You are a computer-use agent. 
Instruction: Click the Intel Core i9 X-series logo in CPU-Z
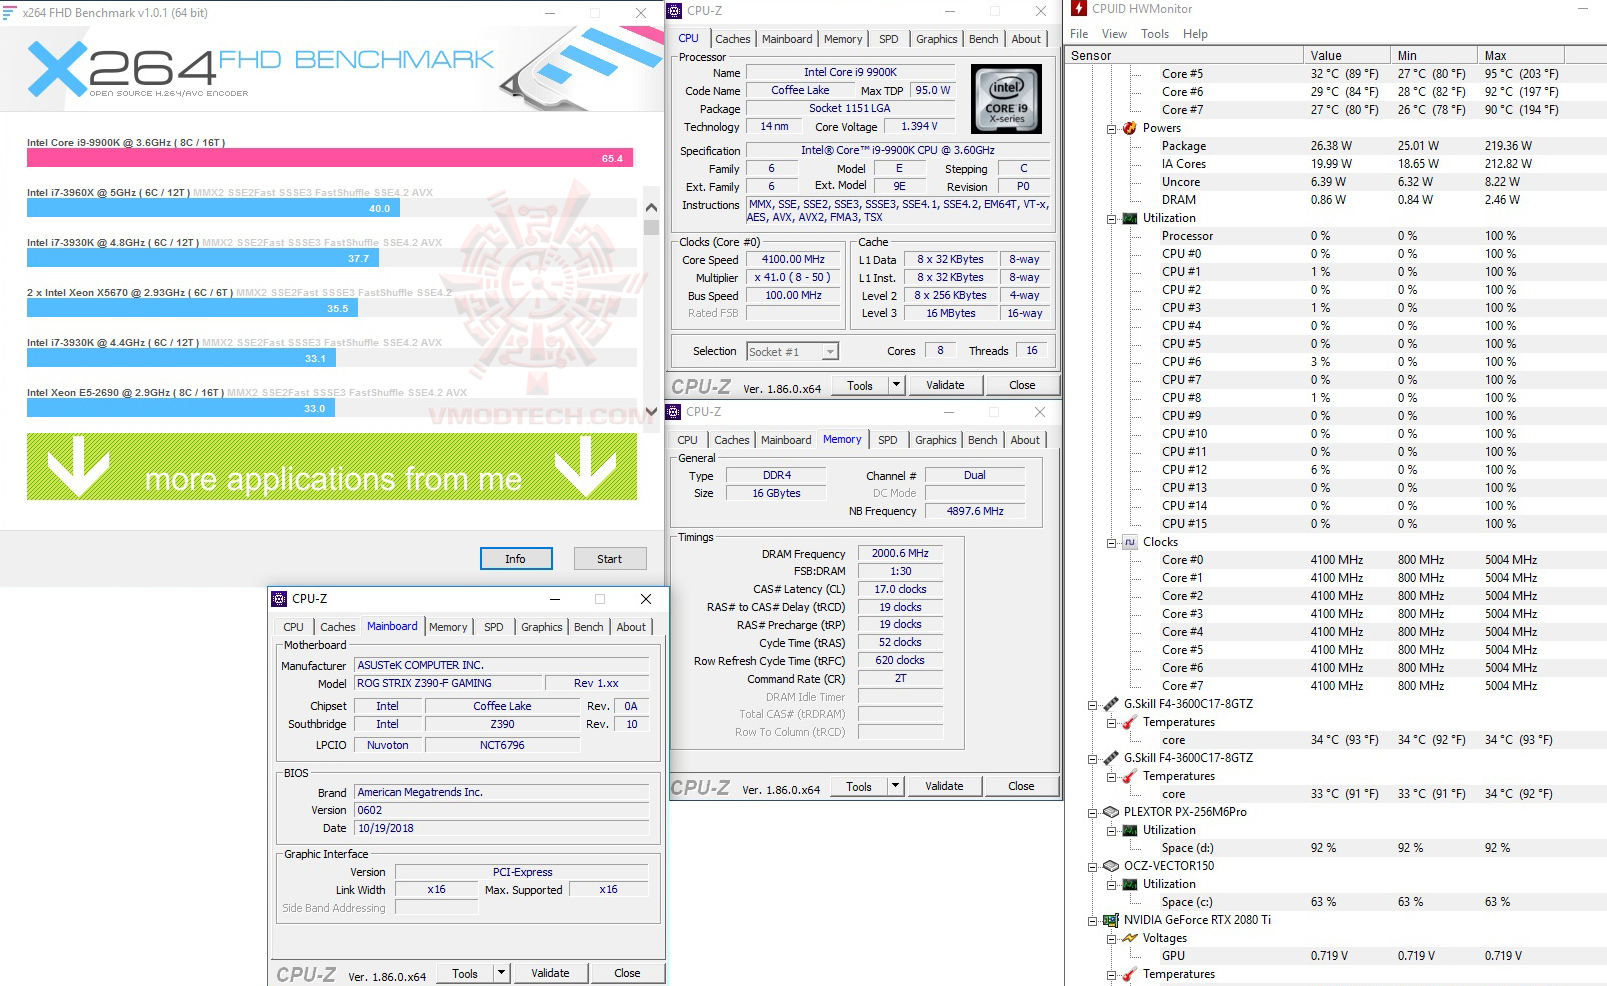pos(1005,99)
